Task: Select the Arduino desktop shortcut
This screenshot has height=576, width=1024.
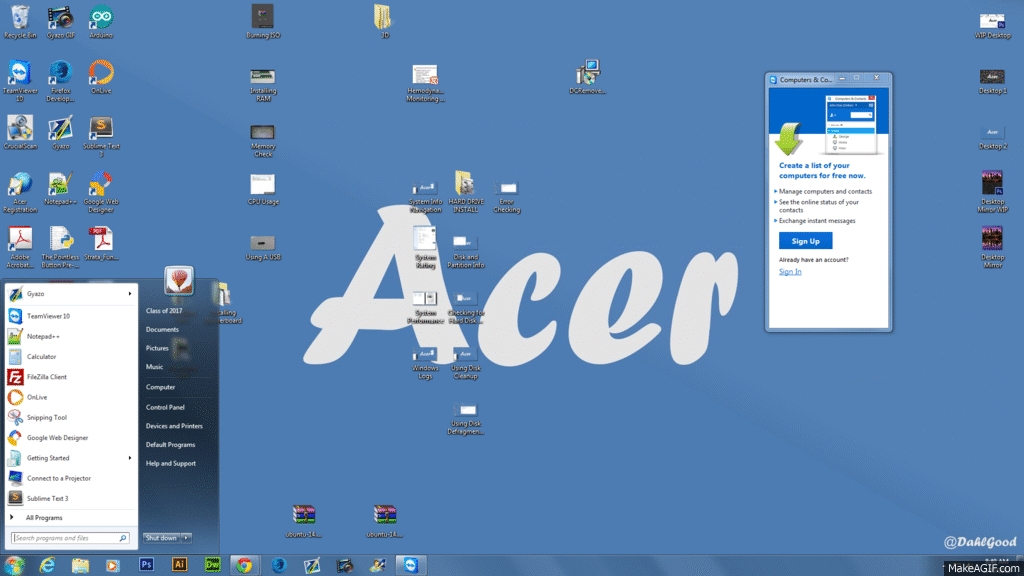Action: (x=100, y=18)
